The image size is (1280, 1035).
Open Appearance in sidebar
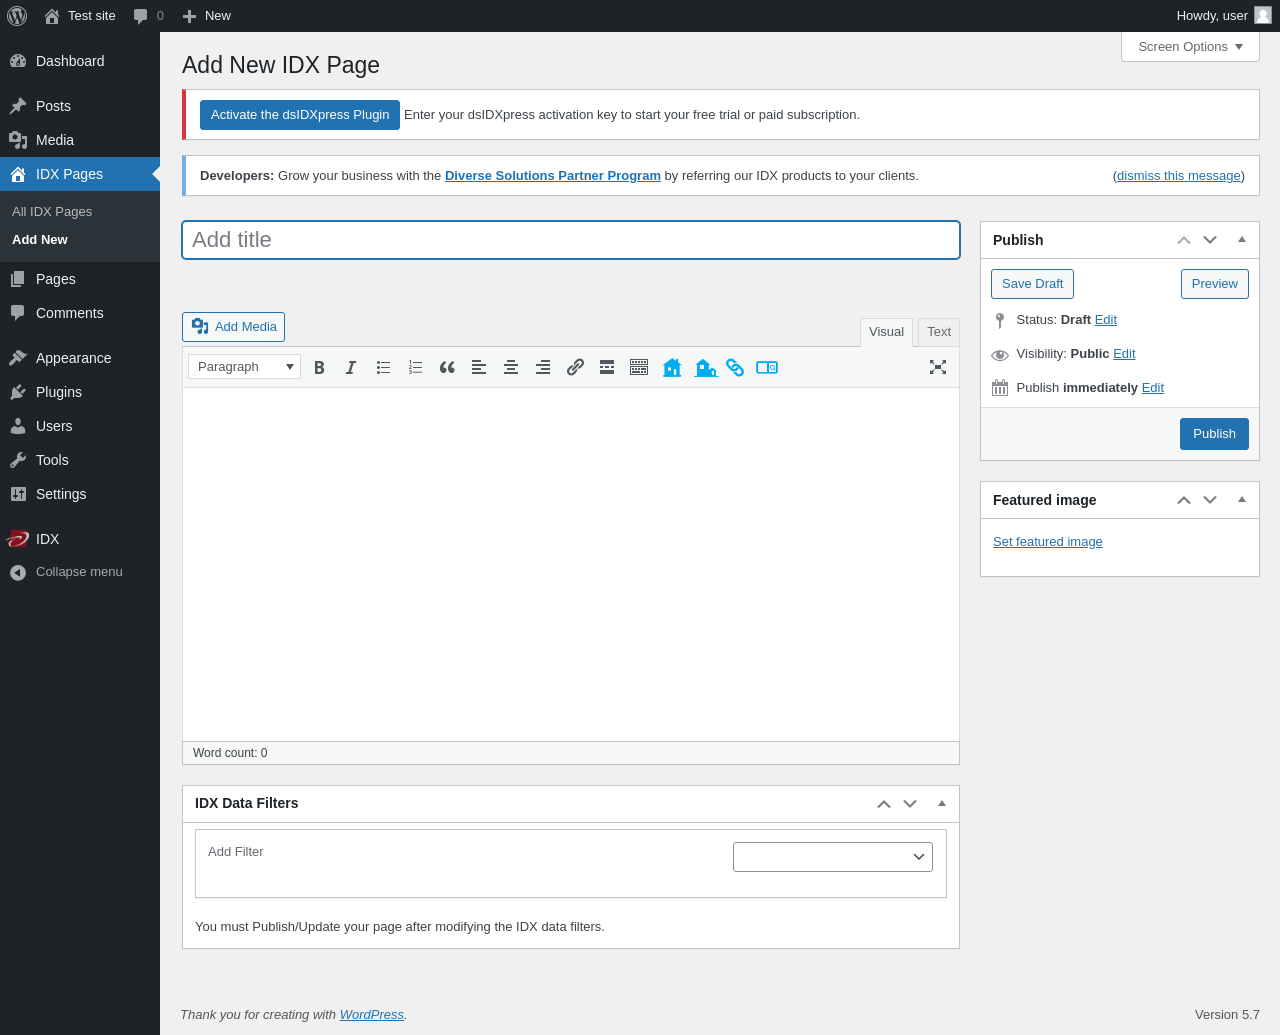tap(80, 358)
